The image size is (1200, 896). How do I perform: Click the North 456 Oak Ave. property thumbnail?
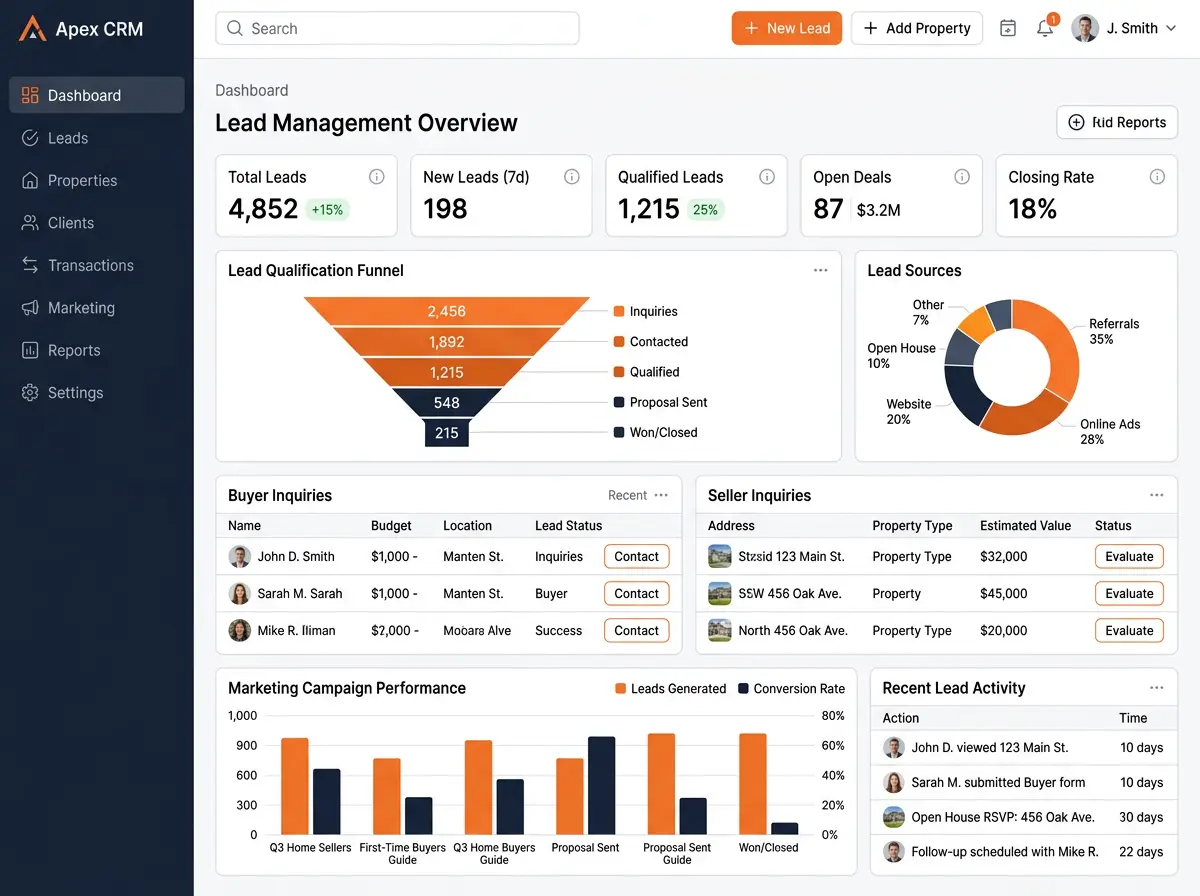click(x=720, y=631)
